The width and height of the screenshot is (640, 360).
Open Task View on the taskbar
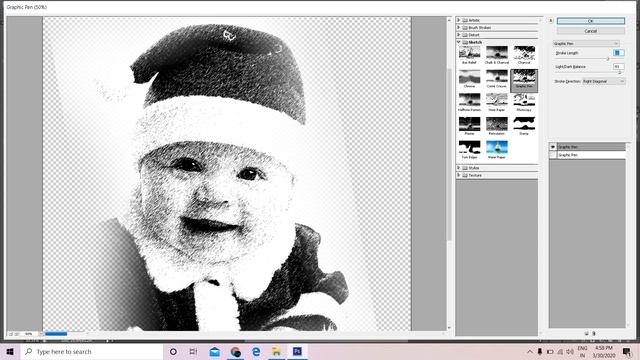[193, 351]
